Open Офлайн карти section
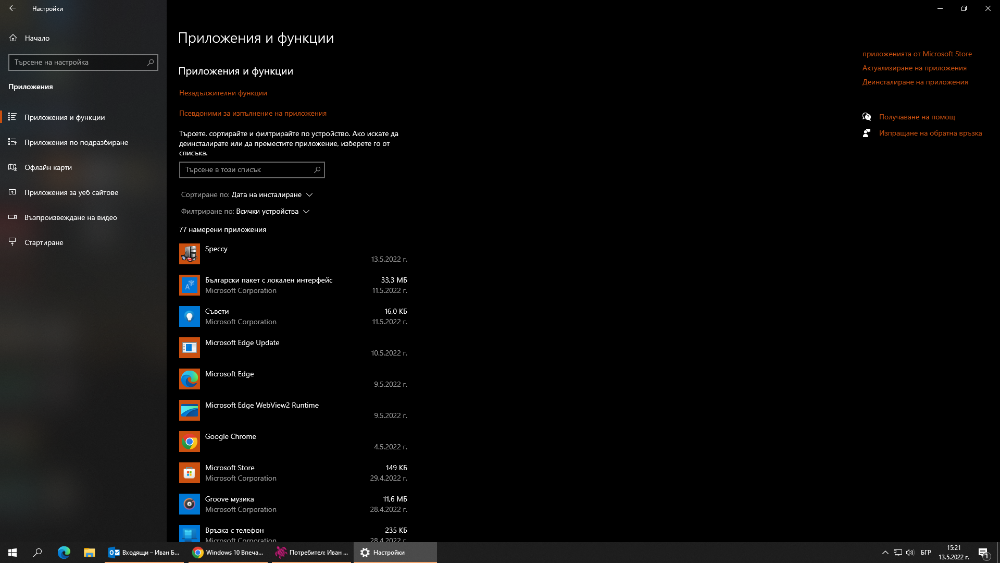The image size is (1000, 563). (x=84, y=167)
